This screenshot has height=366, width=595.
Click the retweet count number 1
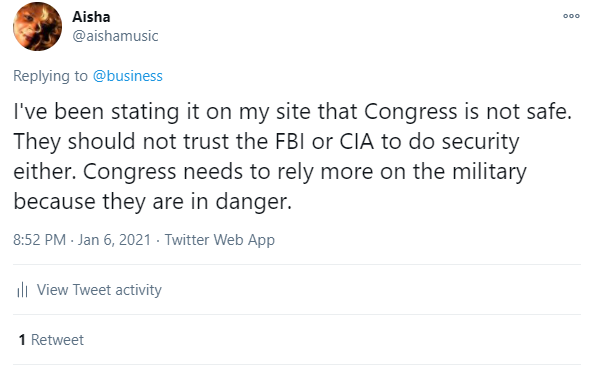point(22,340)
